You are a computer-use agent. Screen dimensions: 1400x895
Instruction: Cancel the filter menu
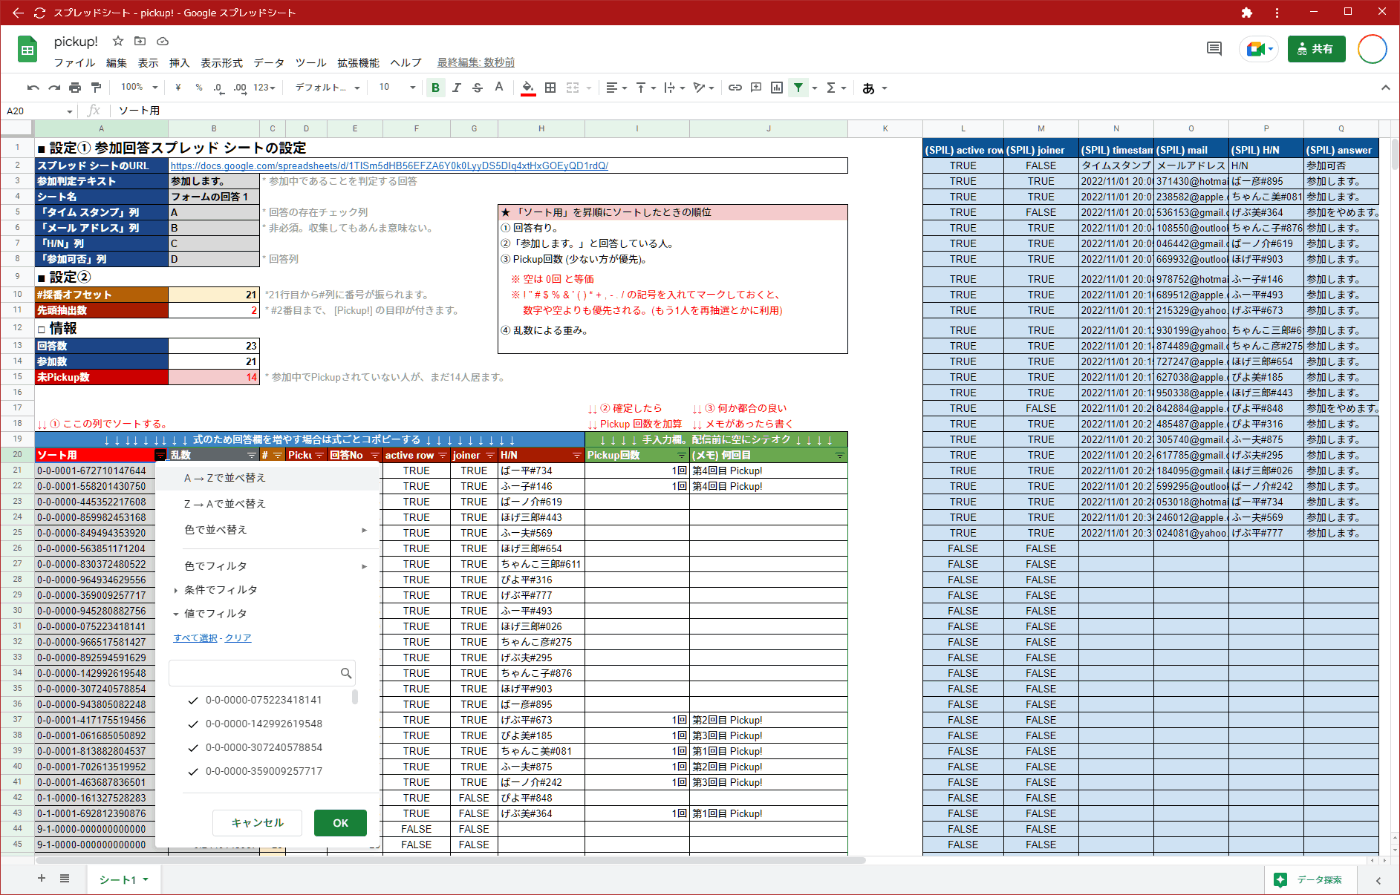pos(258,823)
